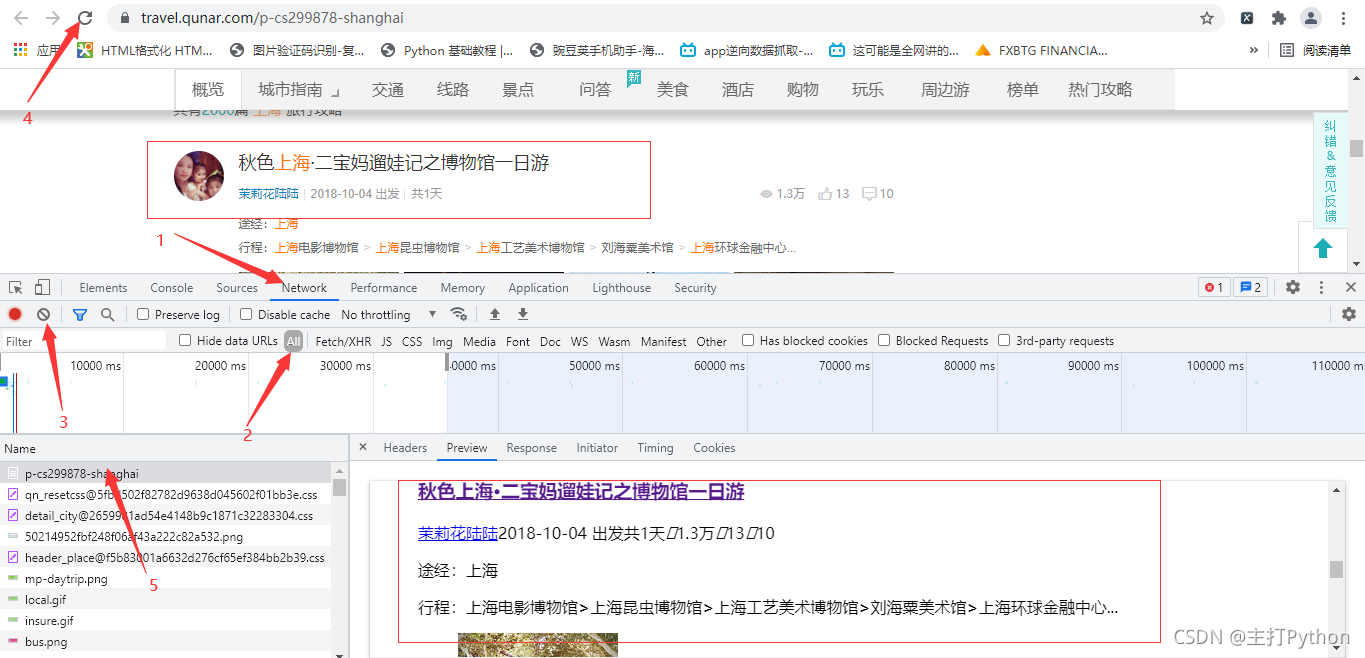The width and height of the screenshot is (1365, 658).
Task: Click the browser reload page icon
Action: pyautogui.click(x=85, y=18)
